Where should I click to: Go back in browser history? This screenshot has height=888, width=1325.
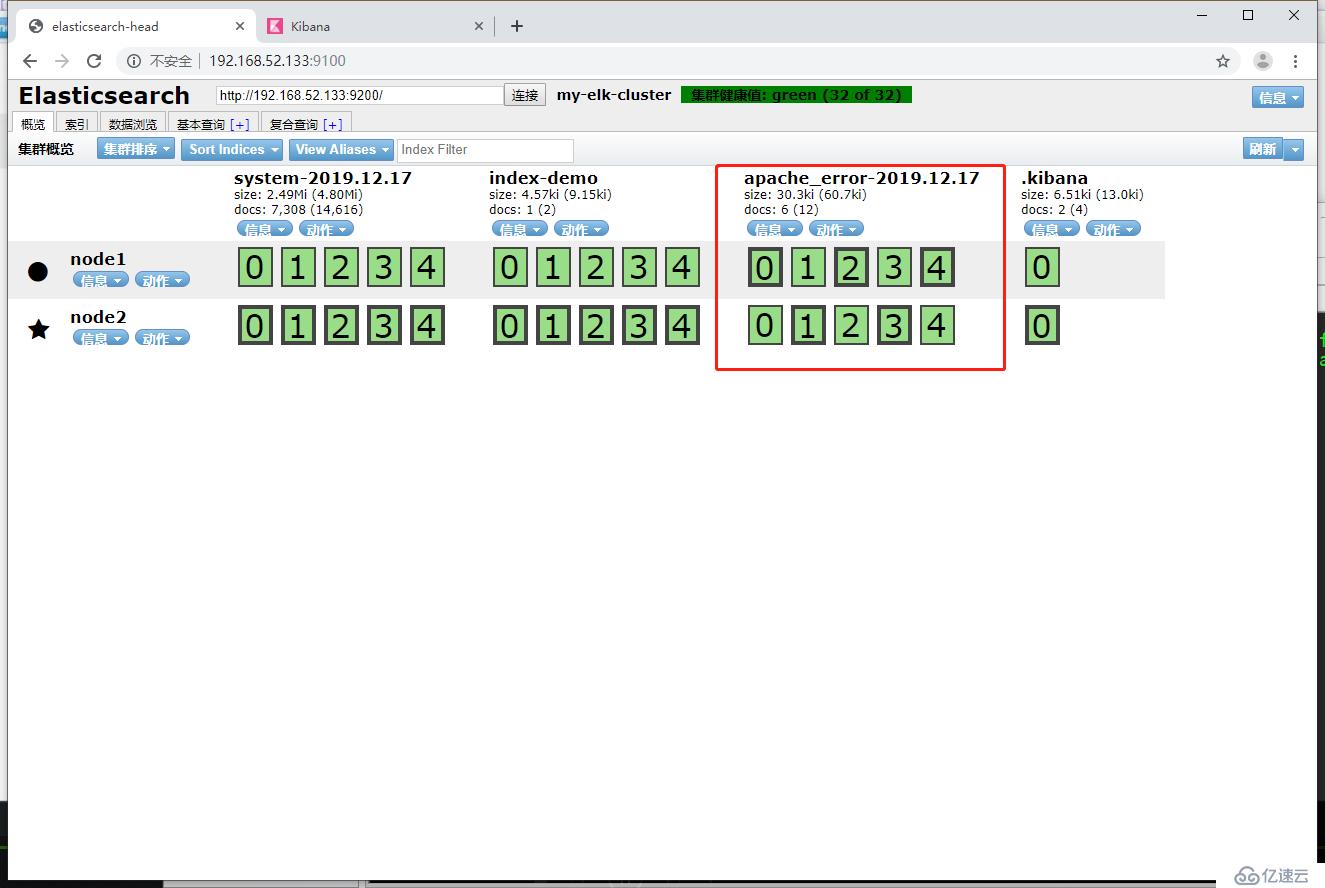tap(30, 61)
